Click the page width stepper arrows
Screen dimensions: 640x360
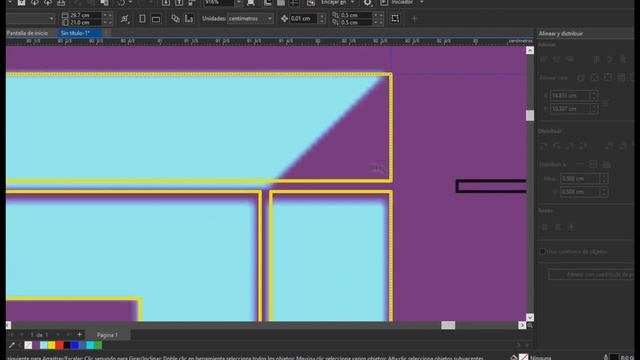point(108,15)
